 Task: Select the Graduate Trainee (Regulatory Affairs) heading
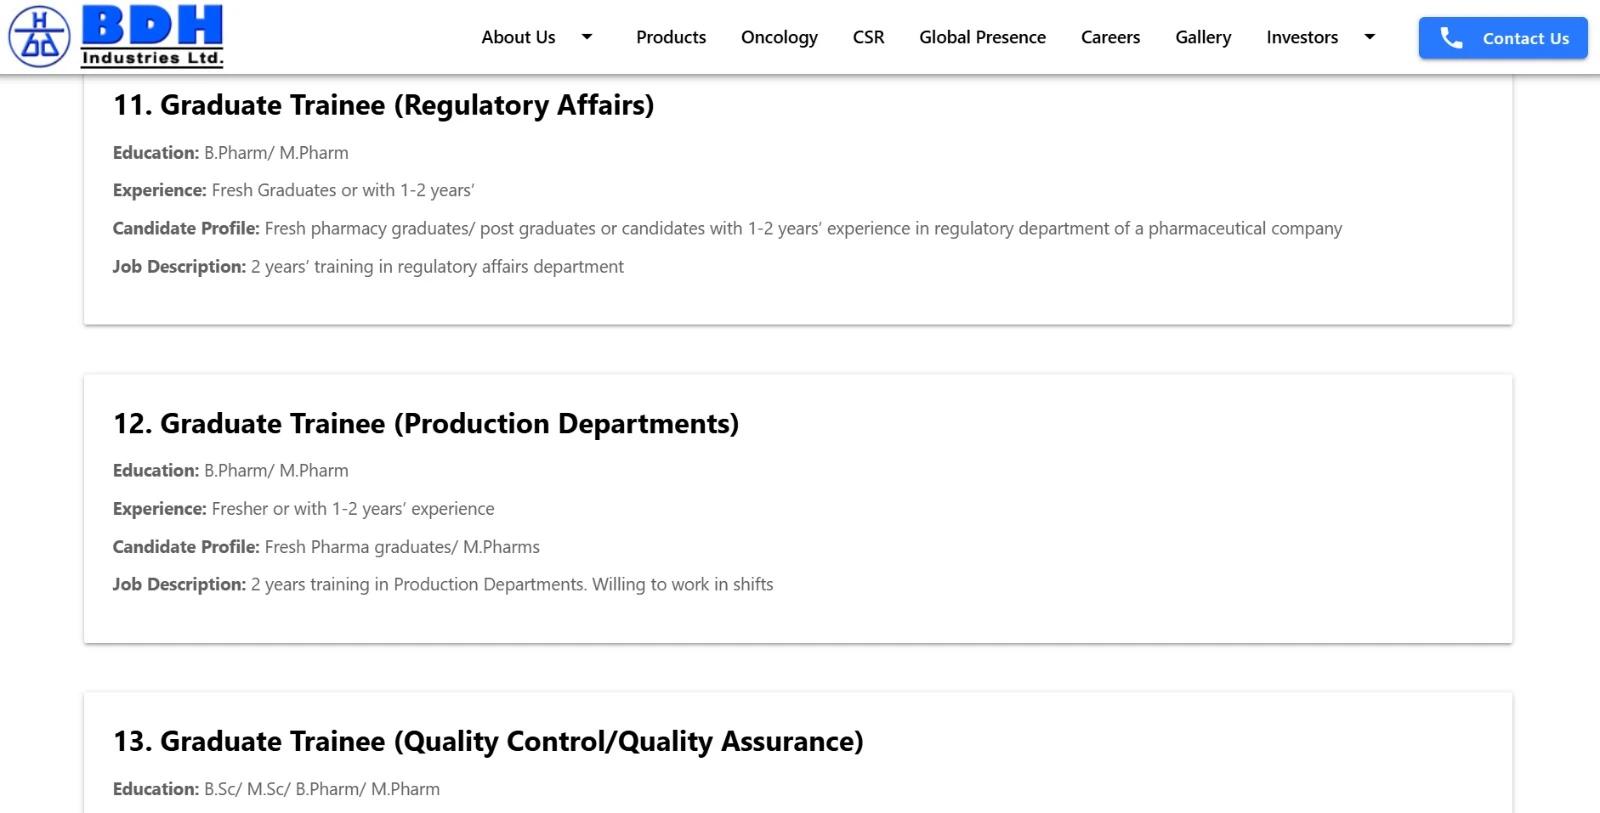pyautogui.click(x=383, y=105)
